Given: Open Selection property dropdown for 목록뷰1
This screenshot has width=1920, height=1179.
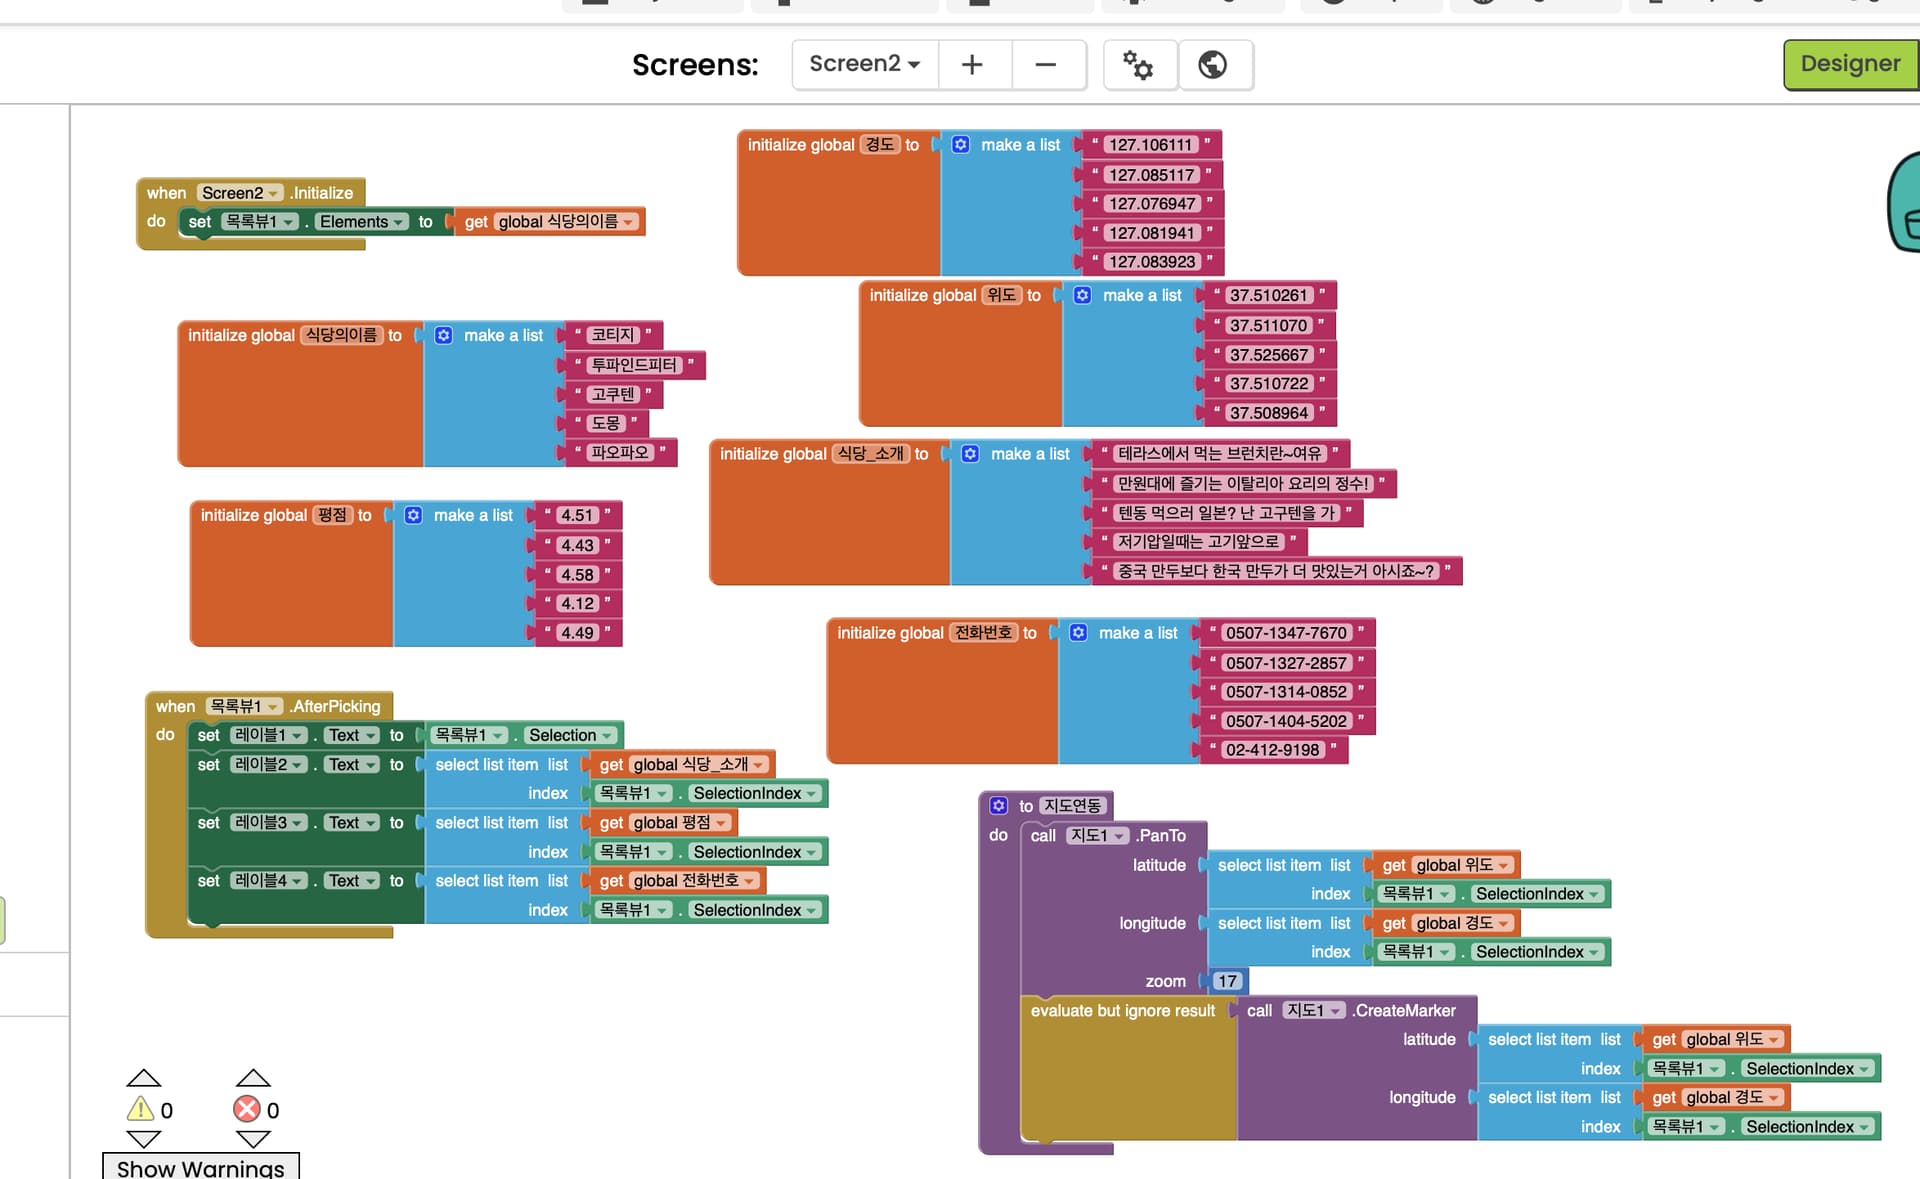Looking at the screenshot, I should click(570, 736).
